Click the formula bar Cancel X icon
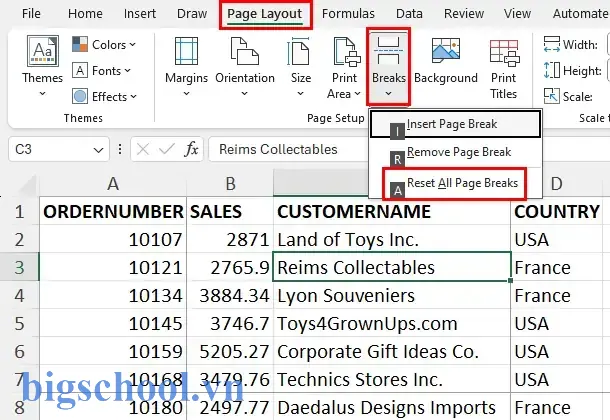 click(143, 149)
